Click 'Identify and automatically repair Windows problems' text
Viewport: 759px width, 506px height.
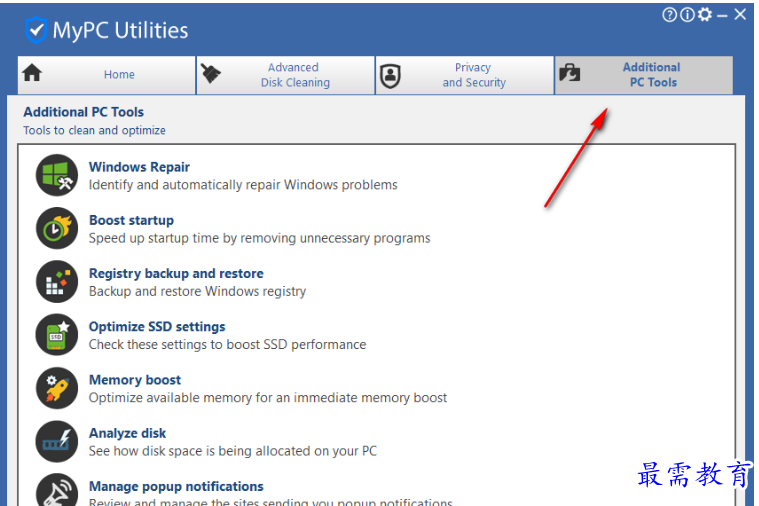(x=243, y=185)
